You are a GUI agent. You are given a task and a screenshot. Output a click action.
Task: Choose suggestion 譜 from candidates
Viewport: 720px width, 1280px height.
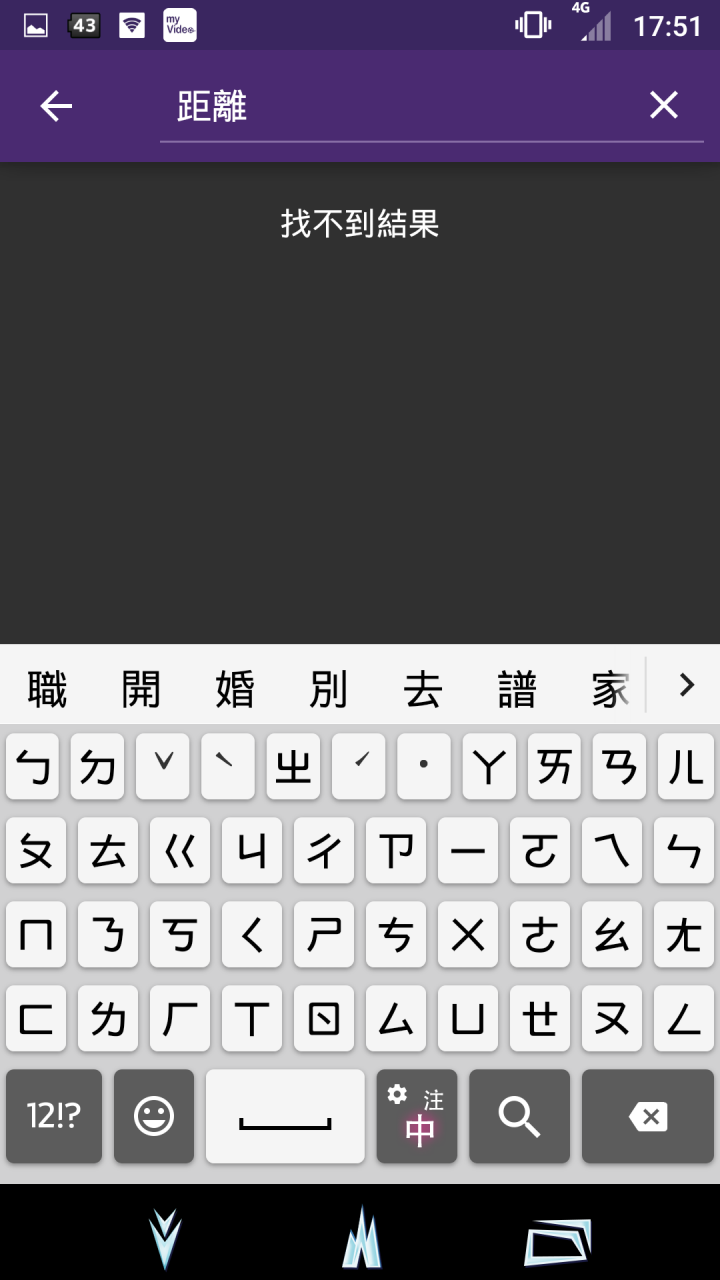[x=517, y=690]
